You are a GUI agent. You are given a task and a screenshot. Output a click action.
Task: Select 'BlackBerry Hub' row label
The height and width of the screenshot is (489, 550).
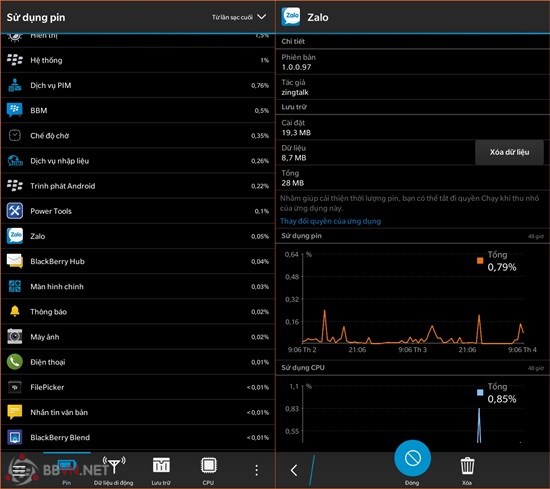click(x=58, y=261)
